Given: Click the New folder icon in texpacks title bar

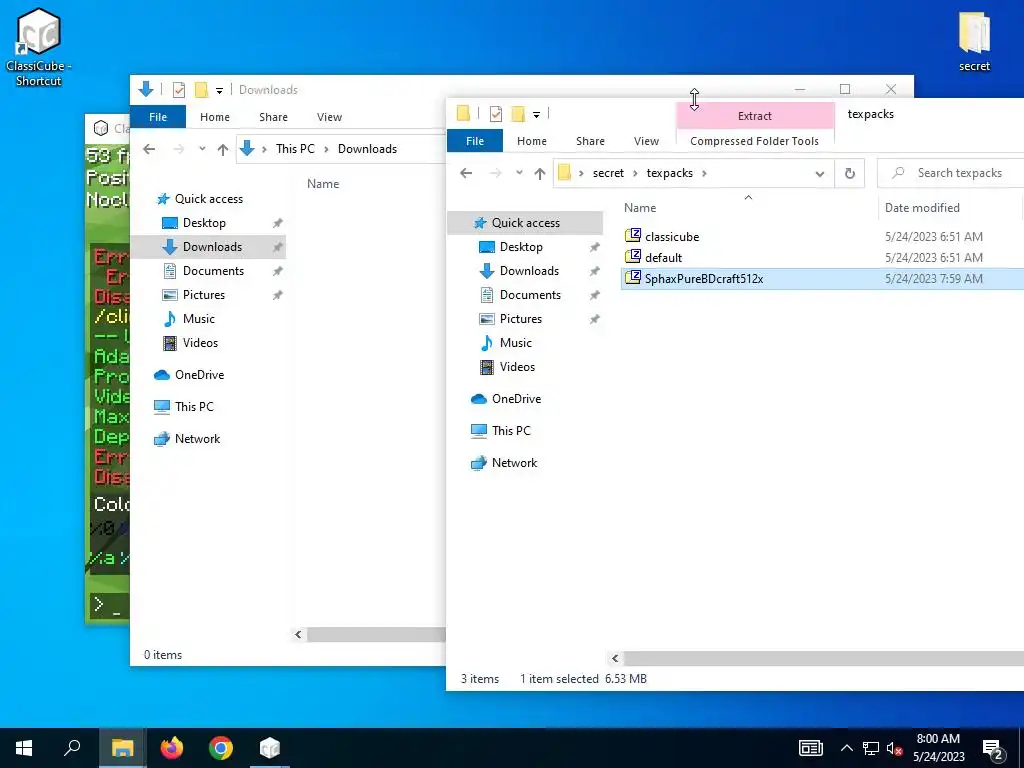Looking at the screenshot, I should point(518,114).
